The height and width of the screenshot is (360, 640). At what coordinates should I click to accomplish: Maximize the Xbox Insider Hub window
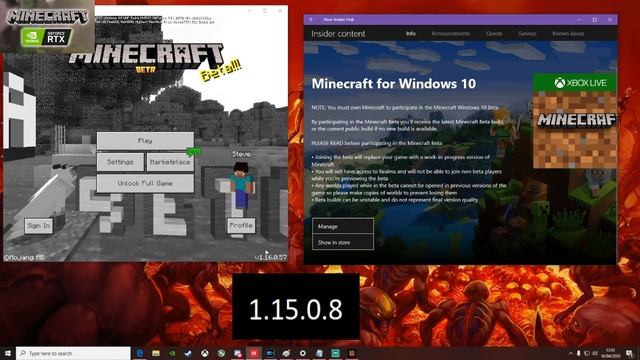(595, 20)
